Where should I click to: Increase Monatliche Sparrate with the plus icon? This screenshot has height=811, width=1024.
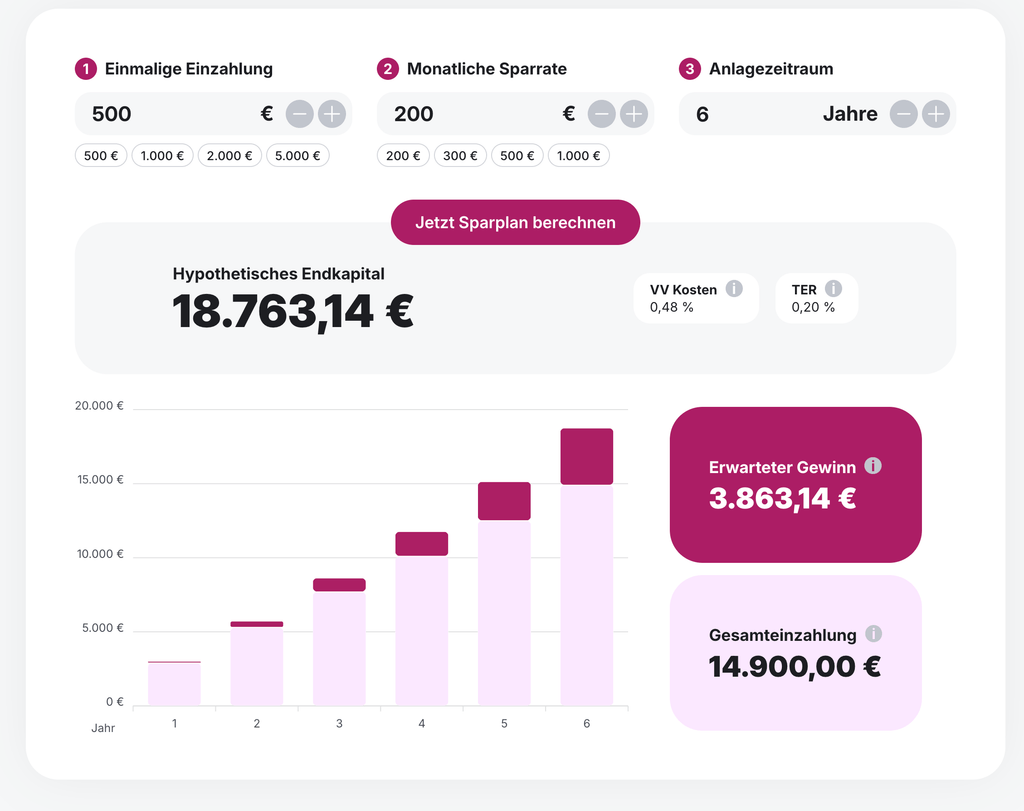tap(633, 114)
